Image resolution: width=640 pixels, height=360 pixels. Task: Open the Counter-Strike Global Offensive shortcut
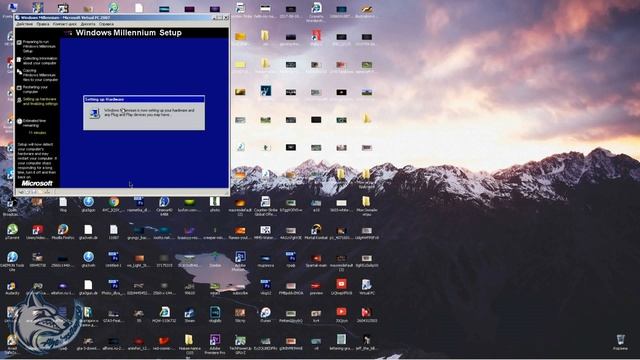pos(265,205)
